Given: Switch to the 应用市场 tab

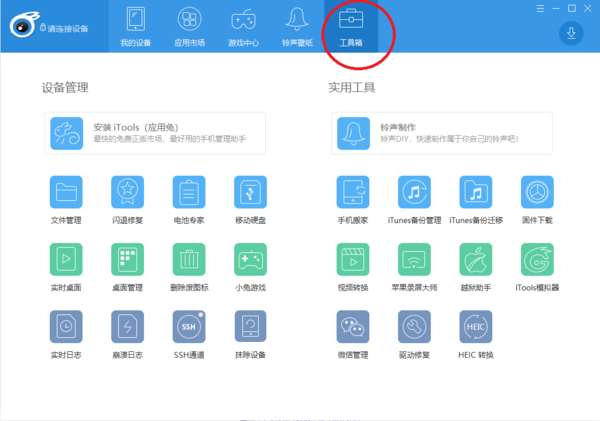Looking at the screenshot, I should pos(189,26).
